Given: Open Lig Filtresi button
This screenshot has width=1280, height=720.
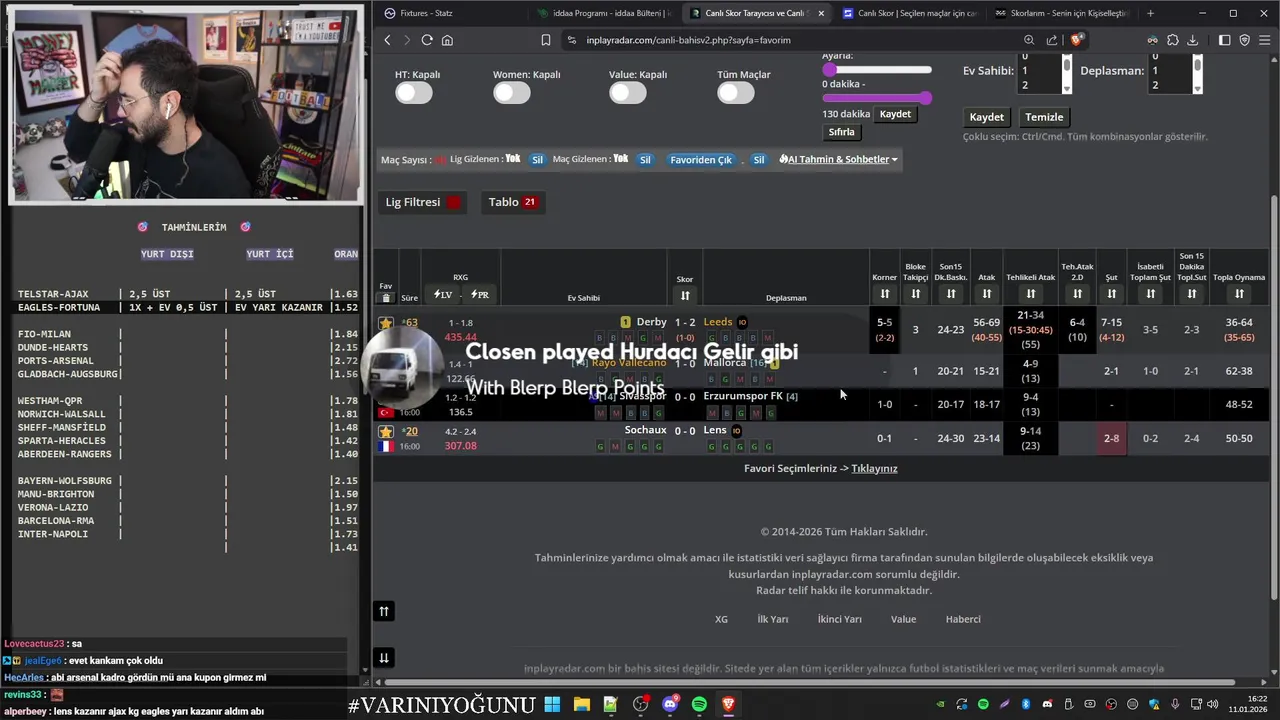Looking at the screenshot, I should [423, 202].
